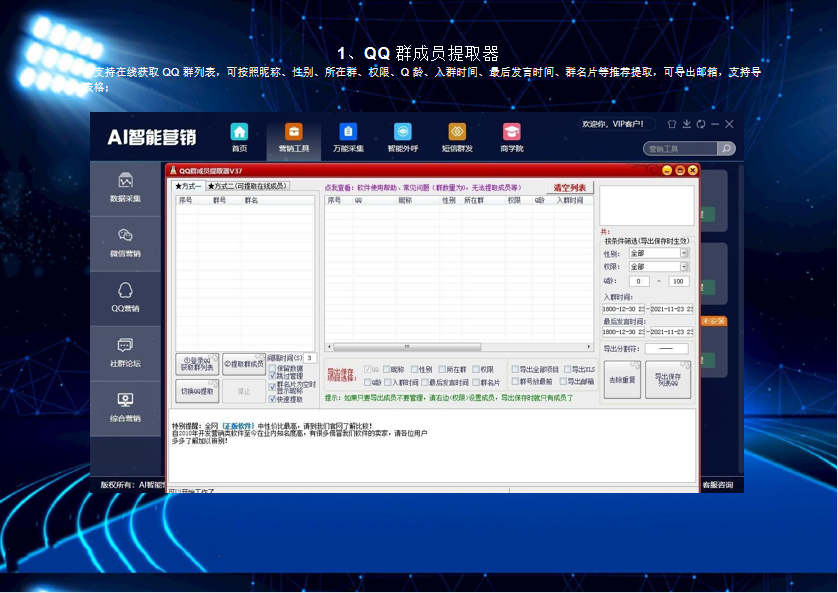Check the 群名片 export checkbox
Viewport: 838px width, 593px height.
pyautogui.click(x=476, y=382)
